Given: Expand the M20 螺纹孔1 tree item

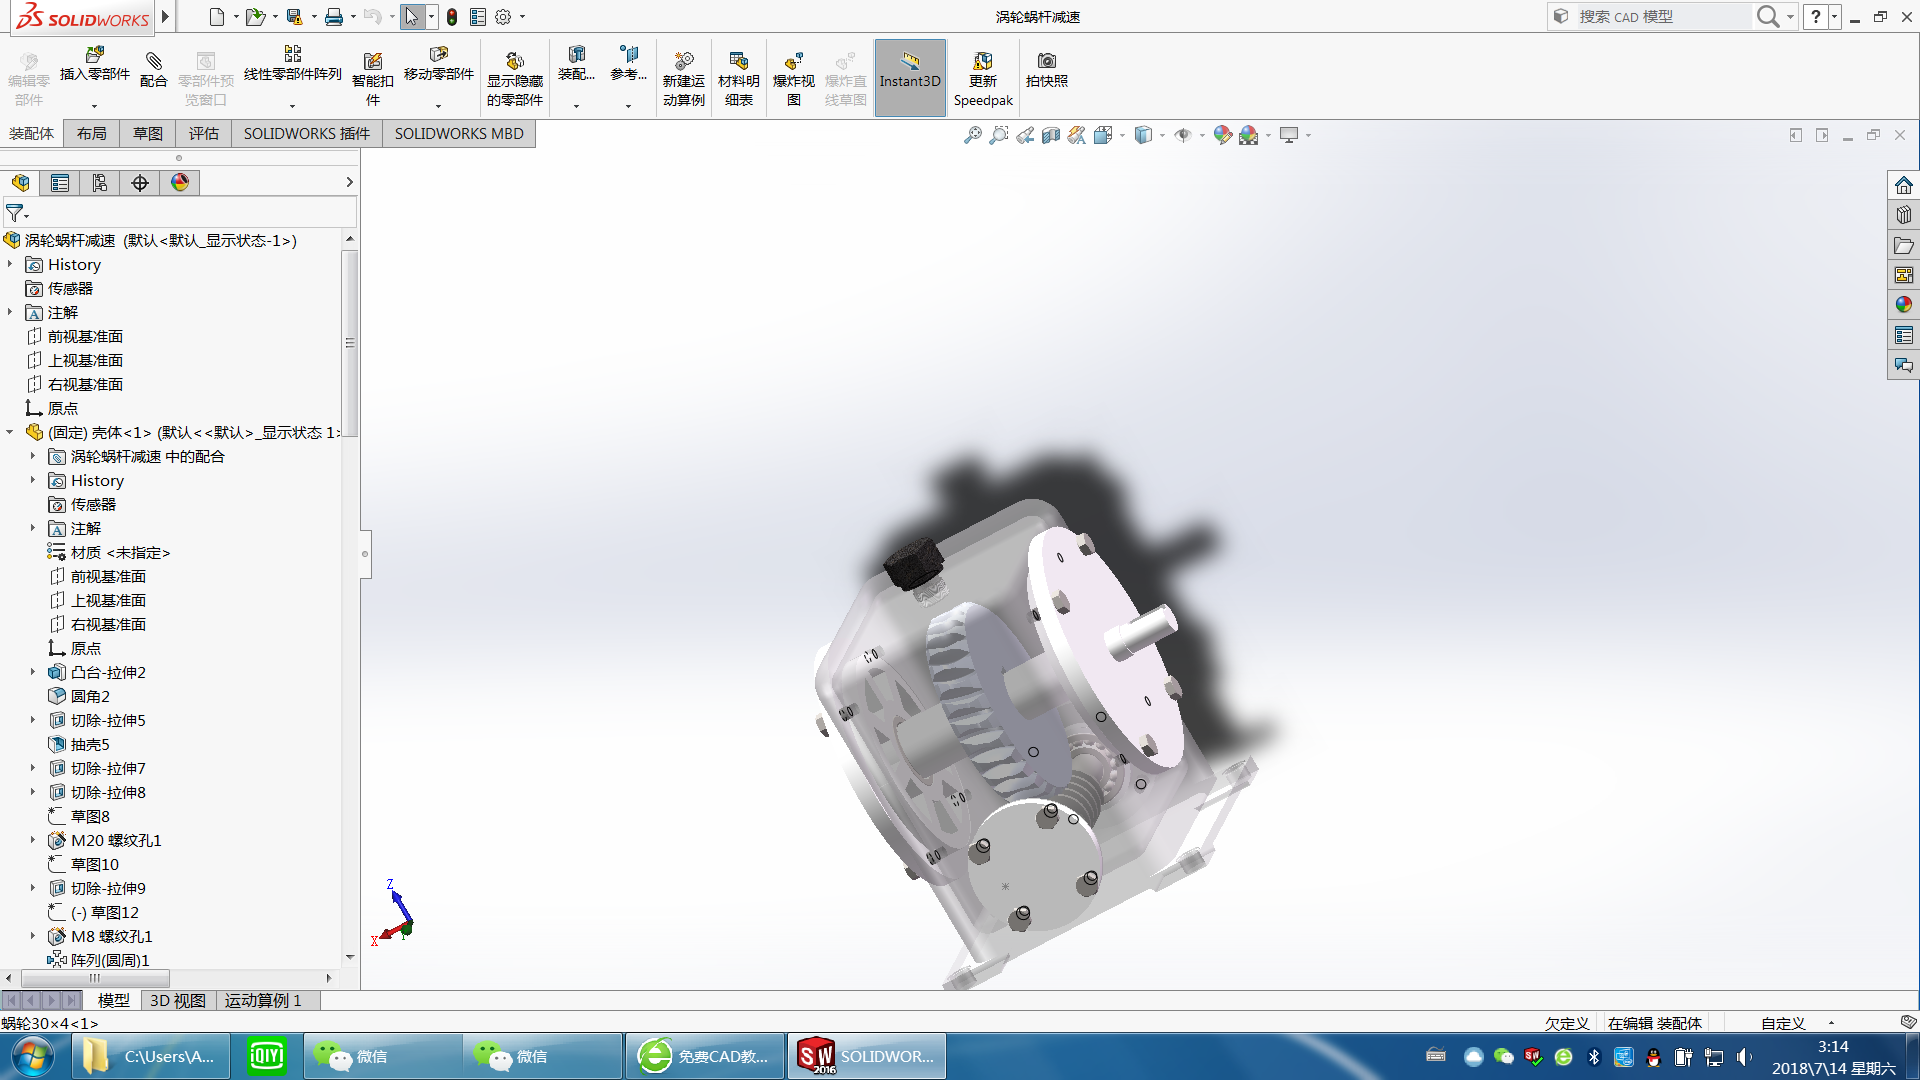Looking at the screenshot, I should 32,840.
